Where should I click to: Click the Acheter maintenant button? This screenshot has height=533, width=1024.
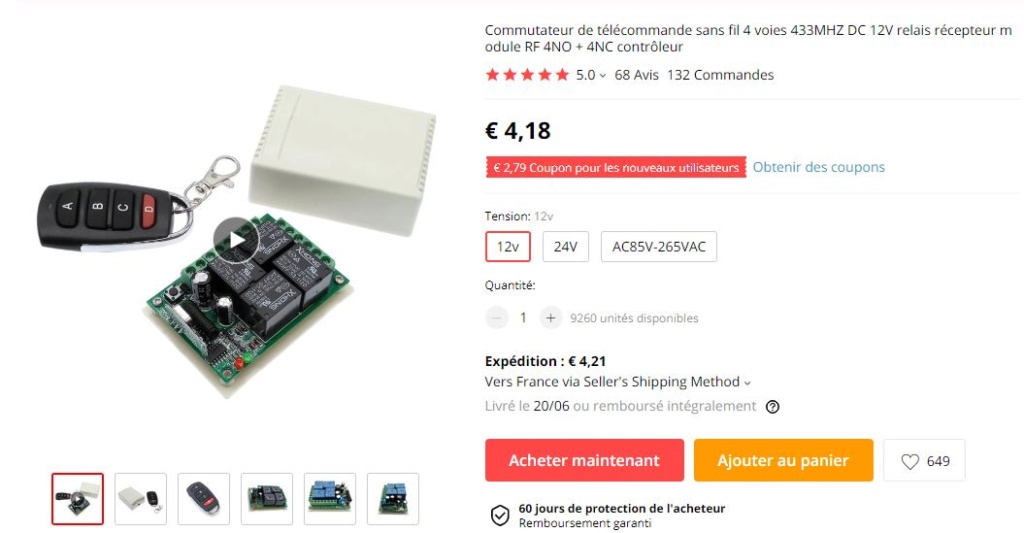point(584,460)
